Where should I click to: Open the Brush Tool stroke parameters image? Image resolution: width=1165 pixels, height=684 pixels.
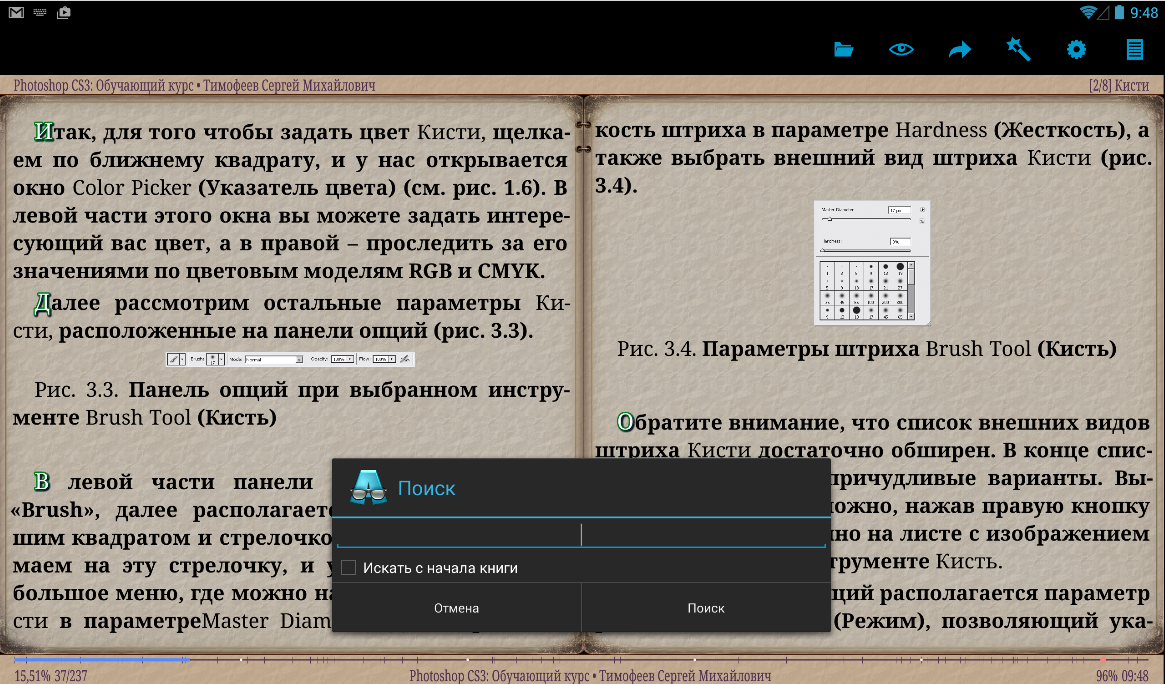pyautogui.click(x=872, y=263)
